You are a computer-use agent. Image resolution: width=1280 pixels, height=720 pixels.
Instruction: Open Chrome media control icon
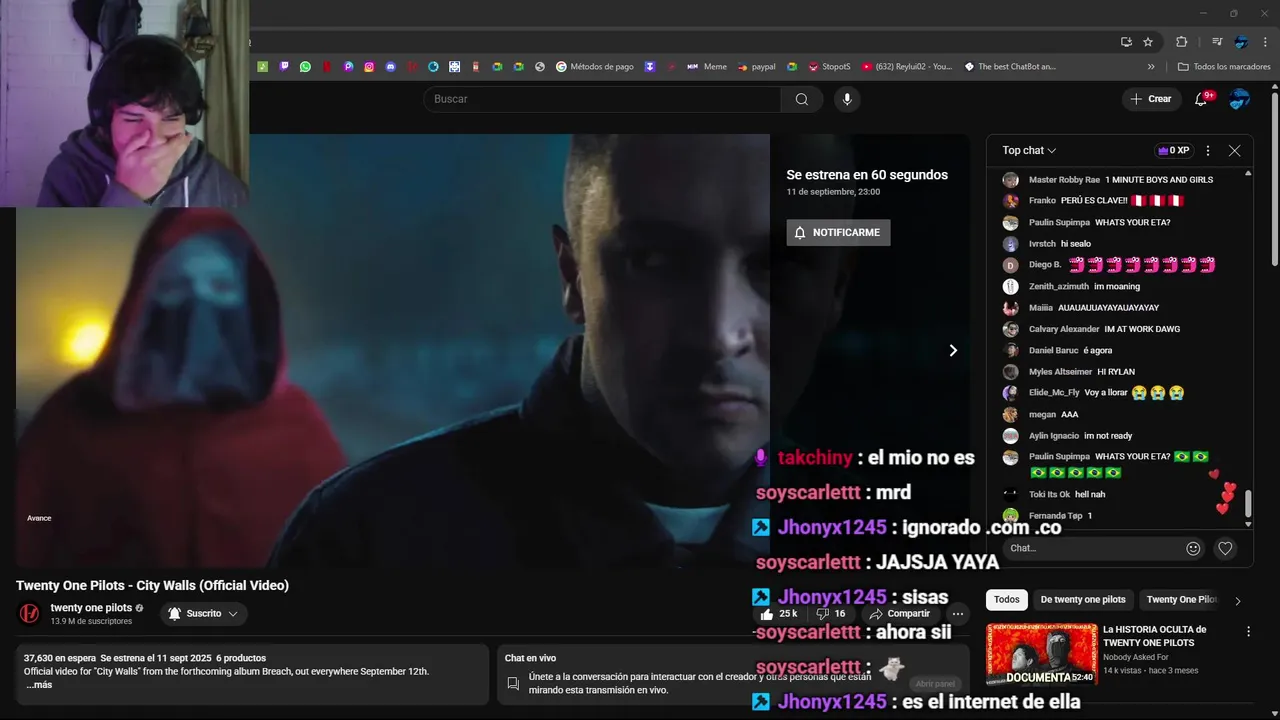click(x=1217, y=42)
